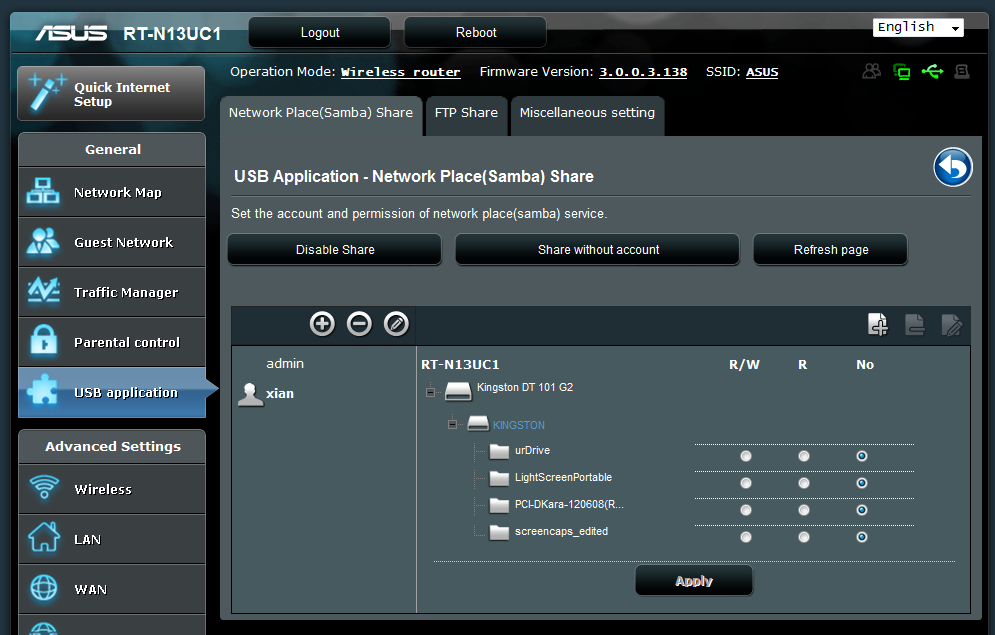Click Disable Share button
The height and width of the screenshot is (635, 995).
pos(335,250)
